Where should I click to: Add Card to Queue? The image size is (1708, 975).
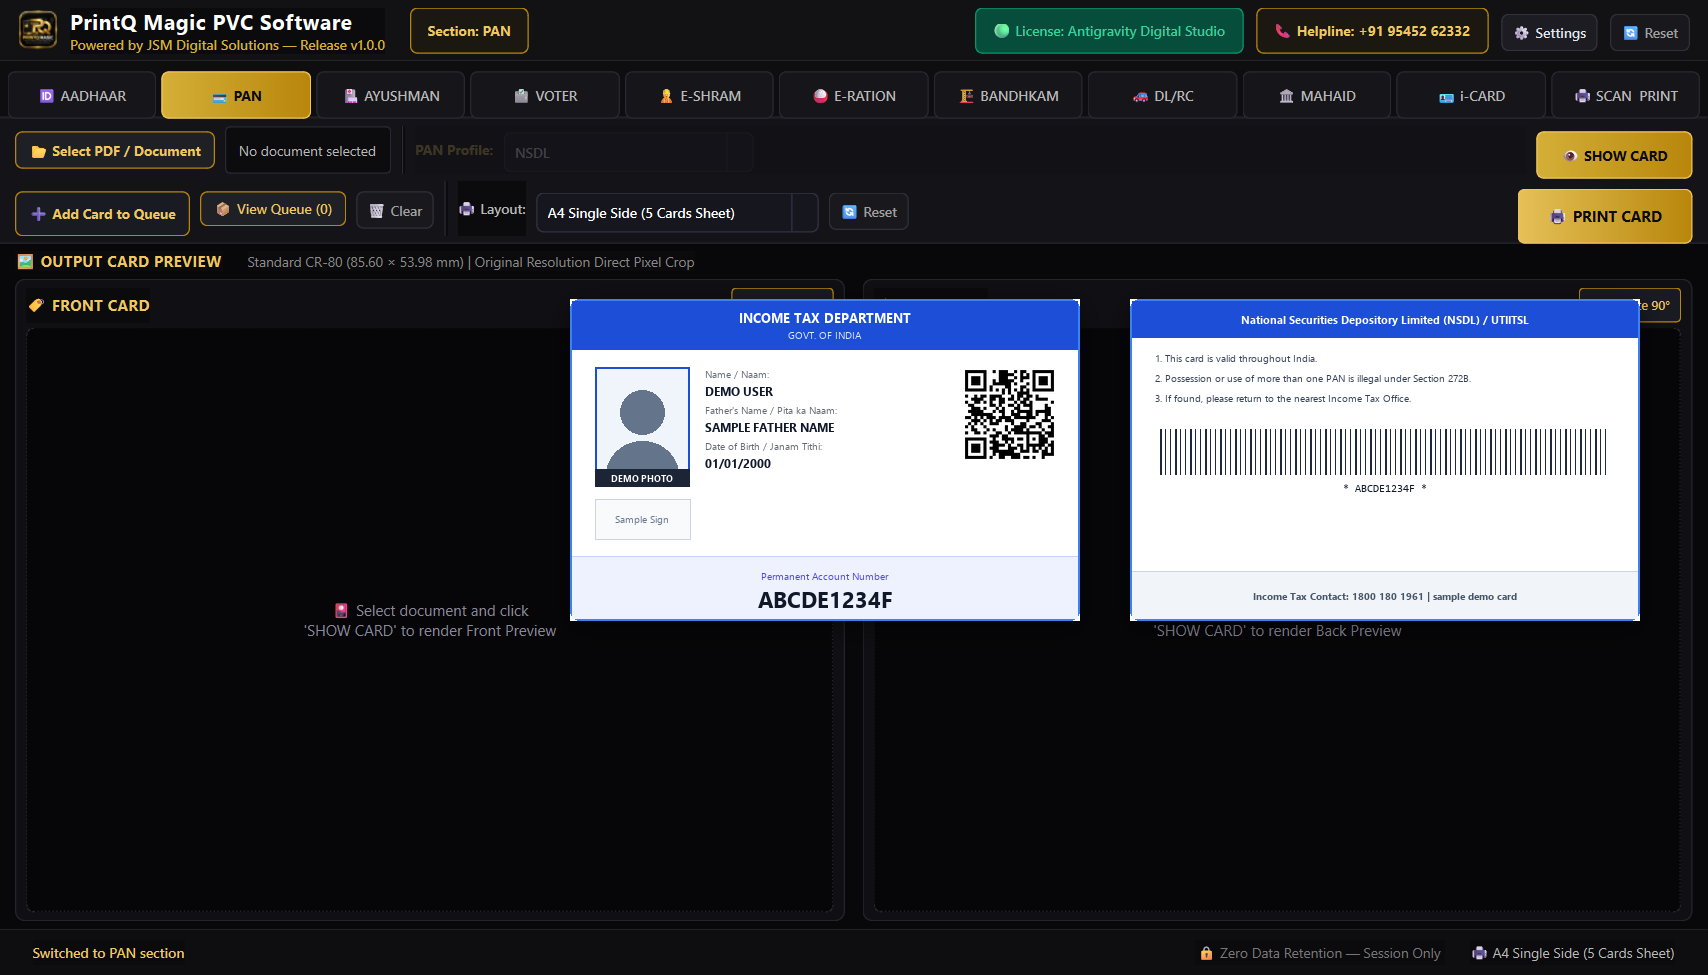[x=102, y=214]
